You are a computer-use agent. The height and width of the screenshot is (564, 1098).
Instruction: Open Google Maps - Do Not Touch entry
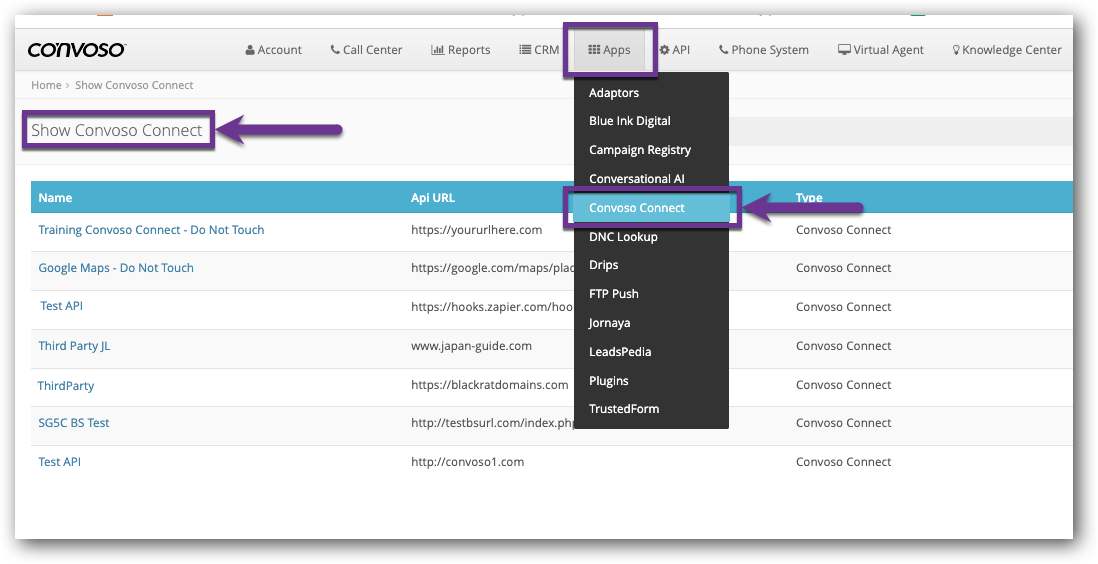(x=116, y=268)
